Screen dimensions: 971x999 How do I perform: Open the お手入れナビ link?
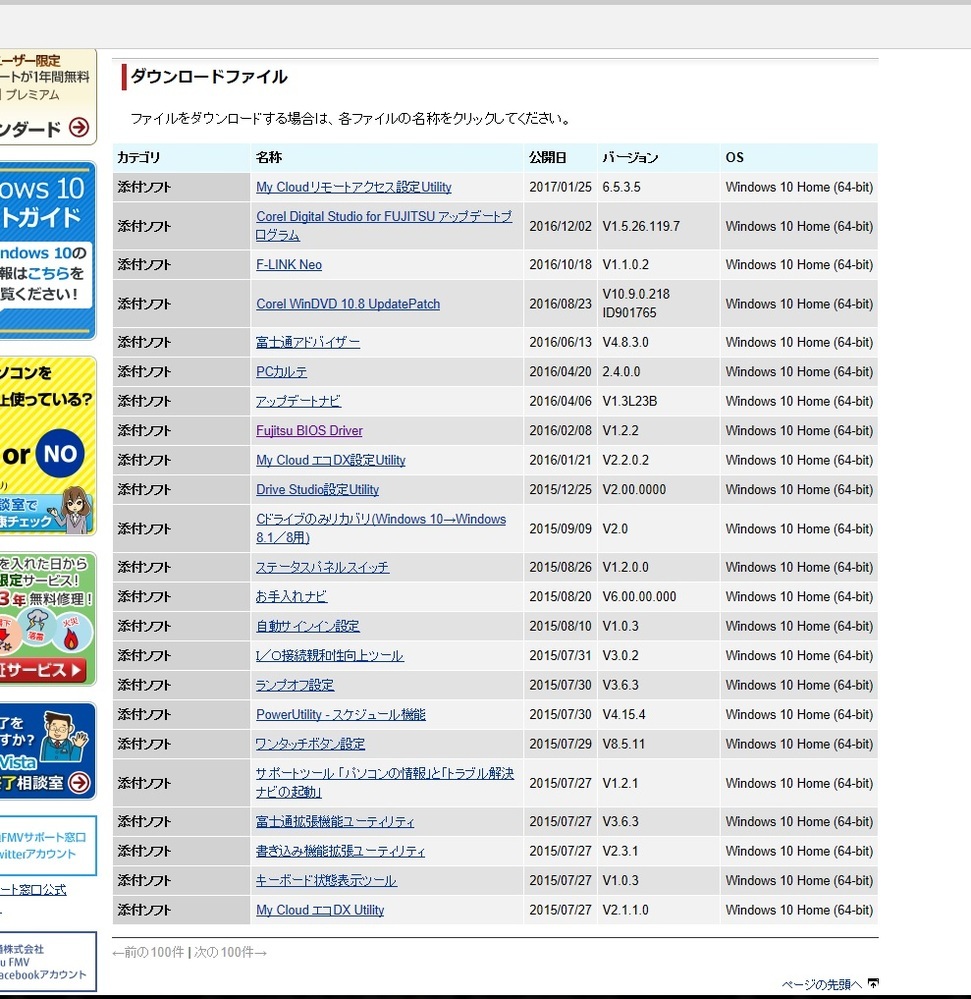[x=291, y=596]
